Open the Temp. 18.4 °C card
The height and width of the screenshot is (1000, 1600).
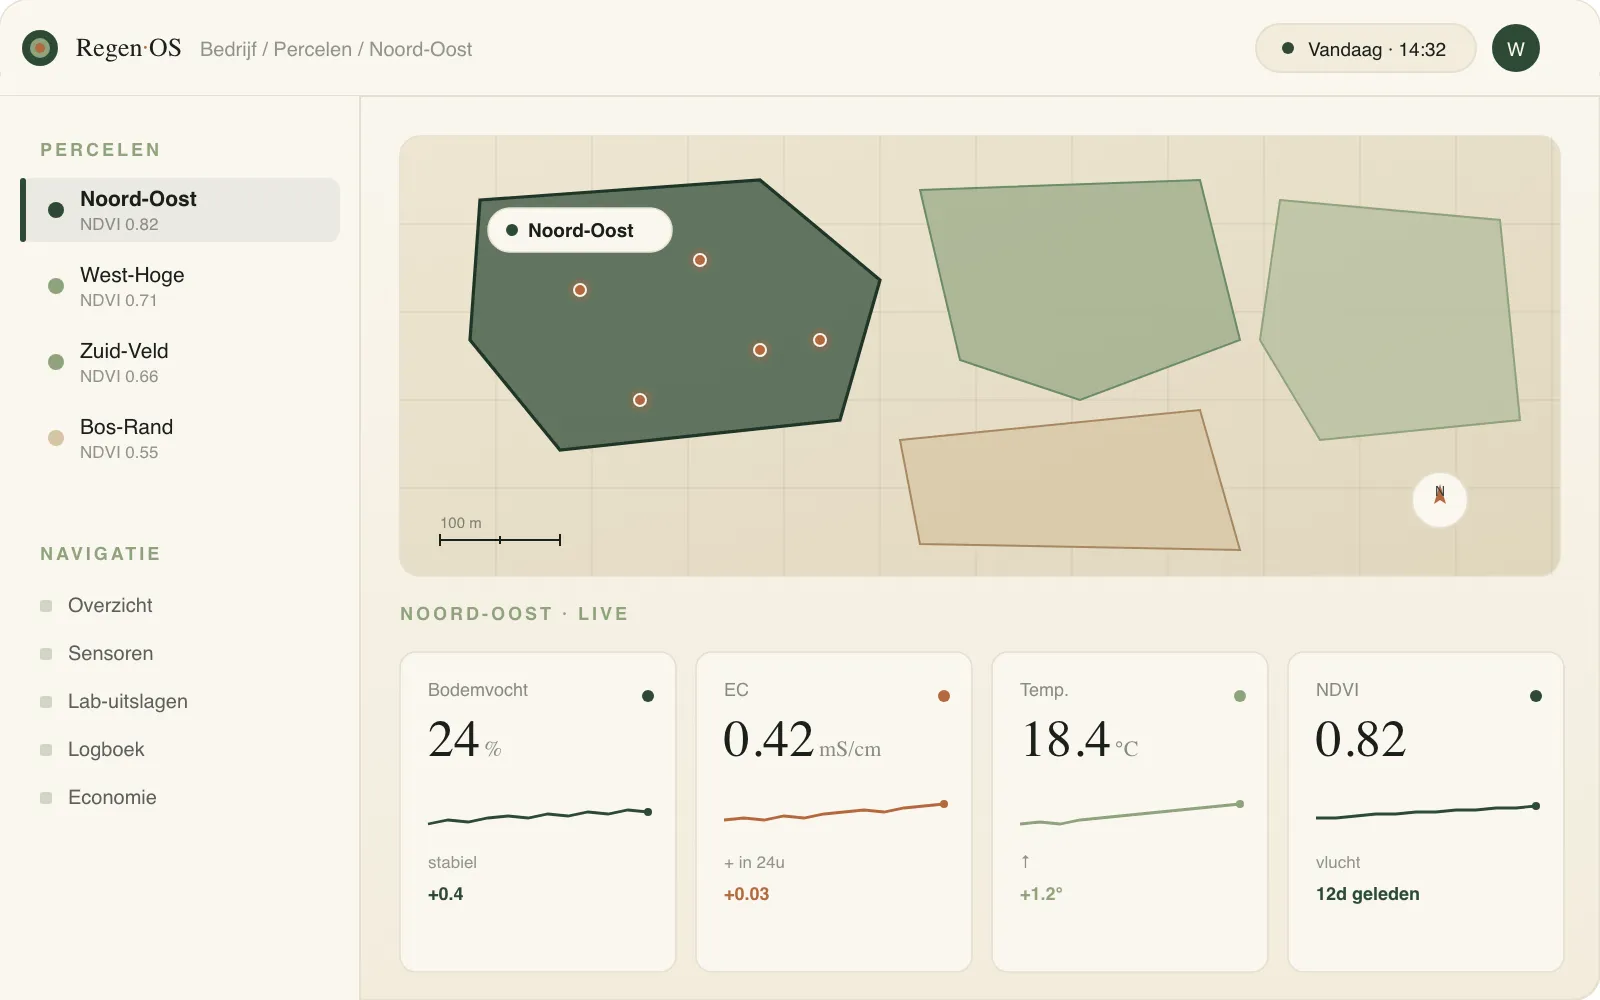[1130, 812]
